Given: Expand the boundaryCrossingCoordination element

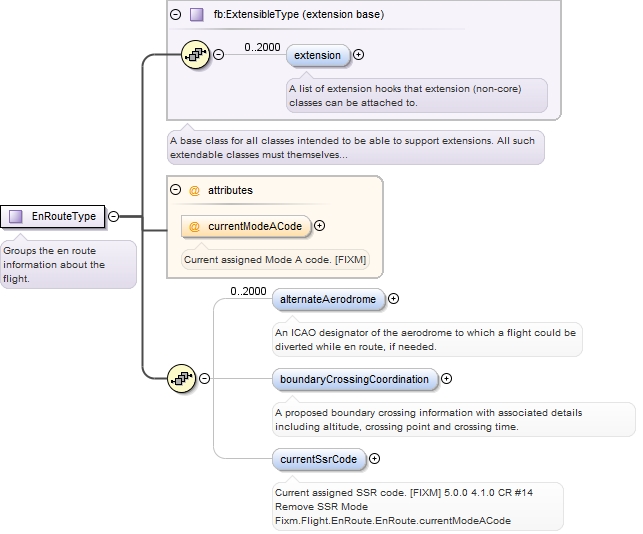Looking at the screenshot, I should (x=447, y=379).
